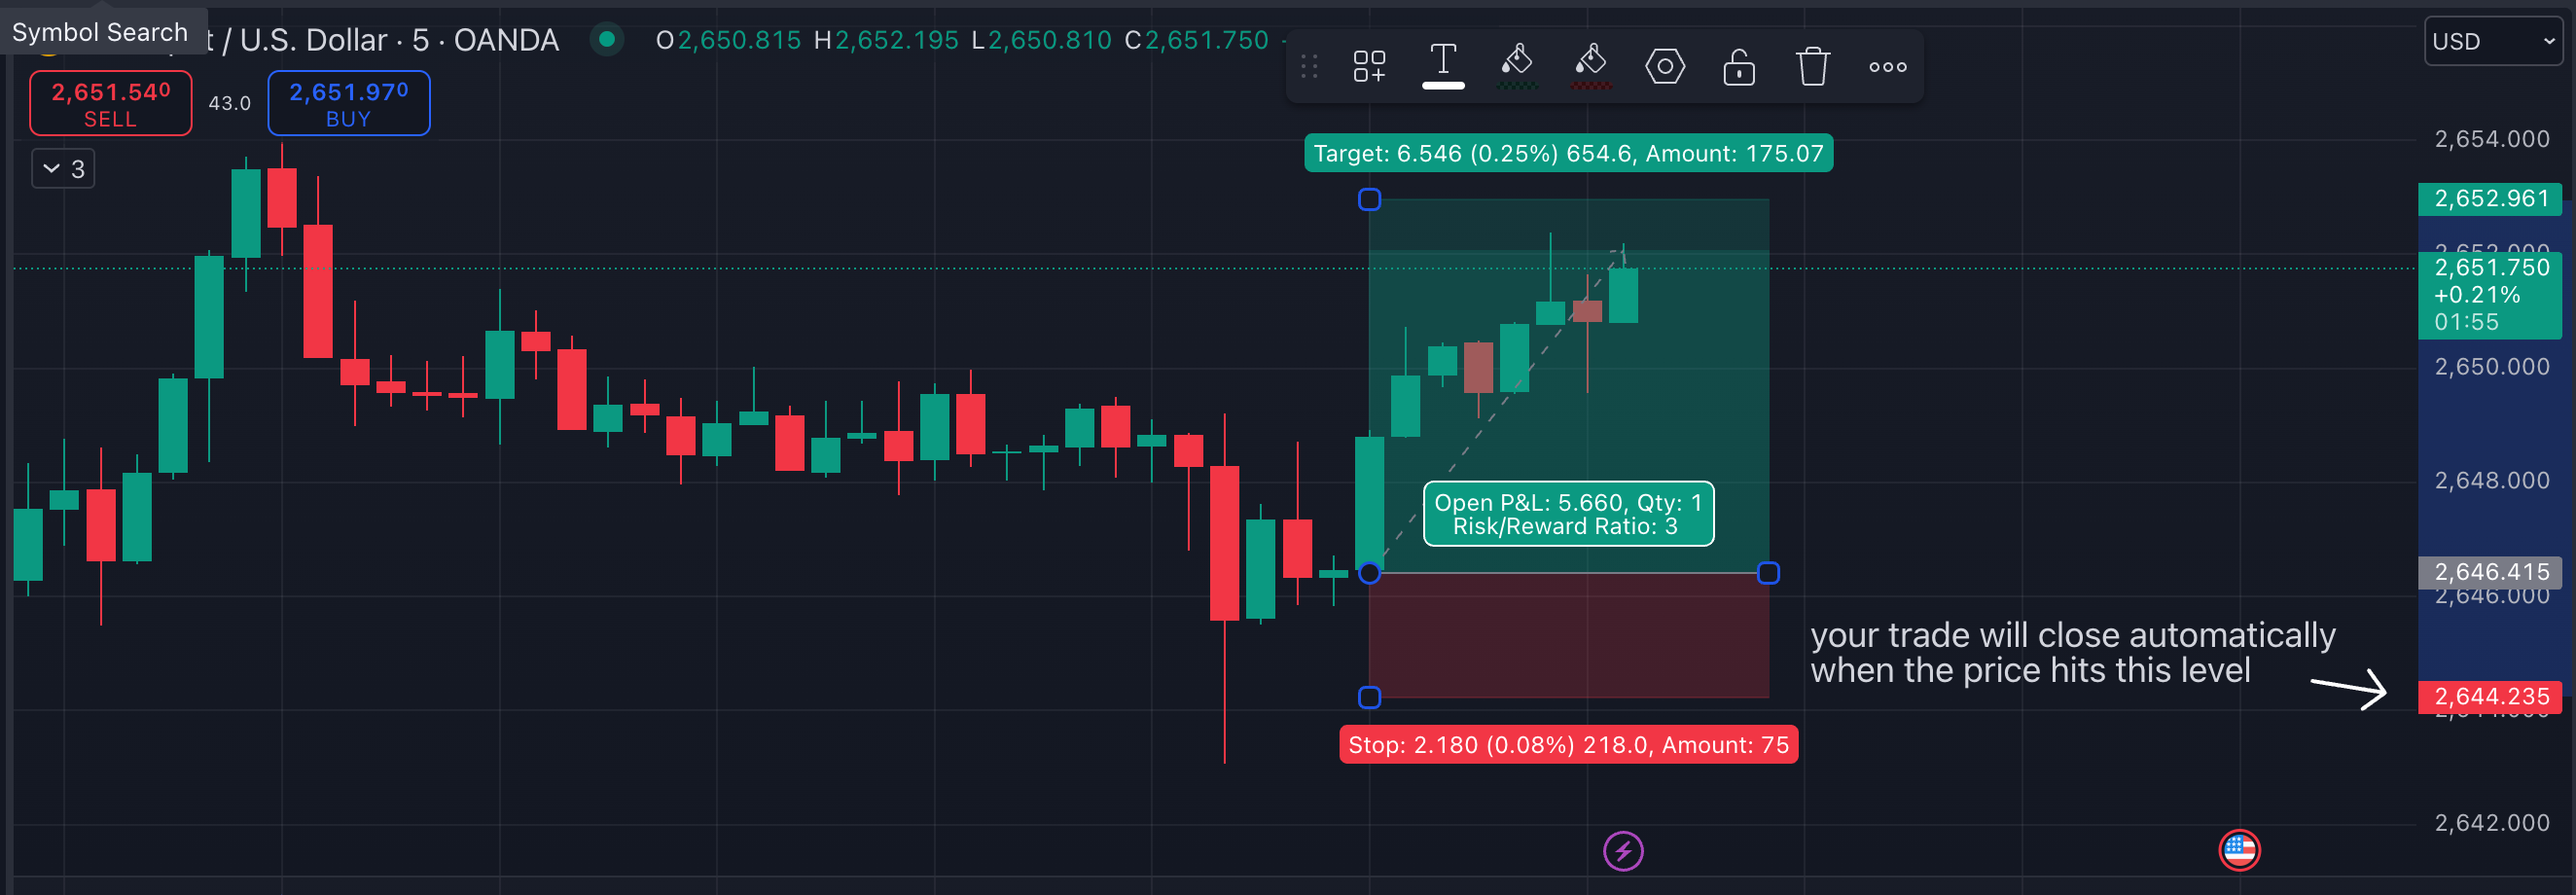Open profit zone fill color bucket
The height and width of the screenshot is (895, 2576).
click(1517, 65)
